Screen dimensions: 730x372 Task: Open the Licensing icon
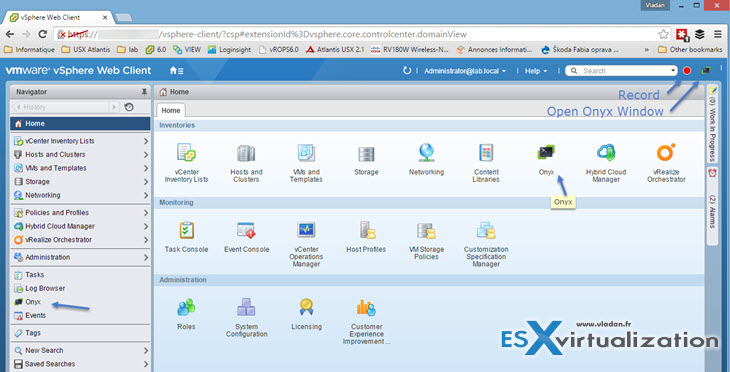306,307
